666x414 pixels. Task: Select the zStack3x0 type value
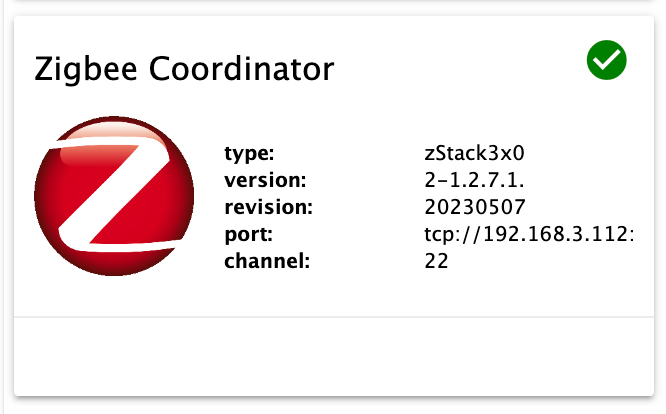click(x=475, y=154)
